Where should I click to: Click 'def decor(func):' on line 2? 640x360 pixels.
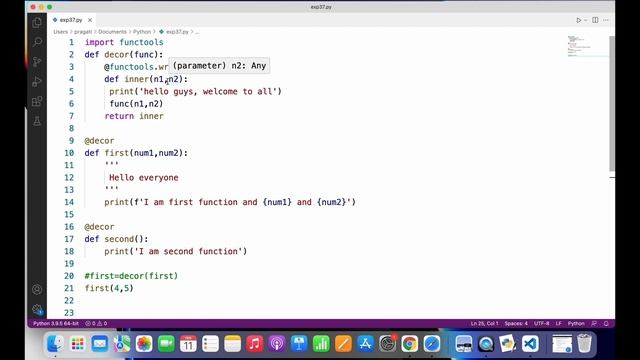point(124,54)
